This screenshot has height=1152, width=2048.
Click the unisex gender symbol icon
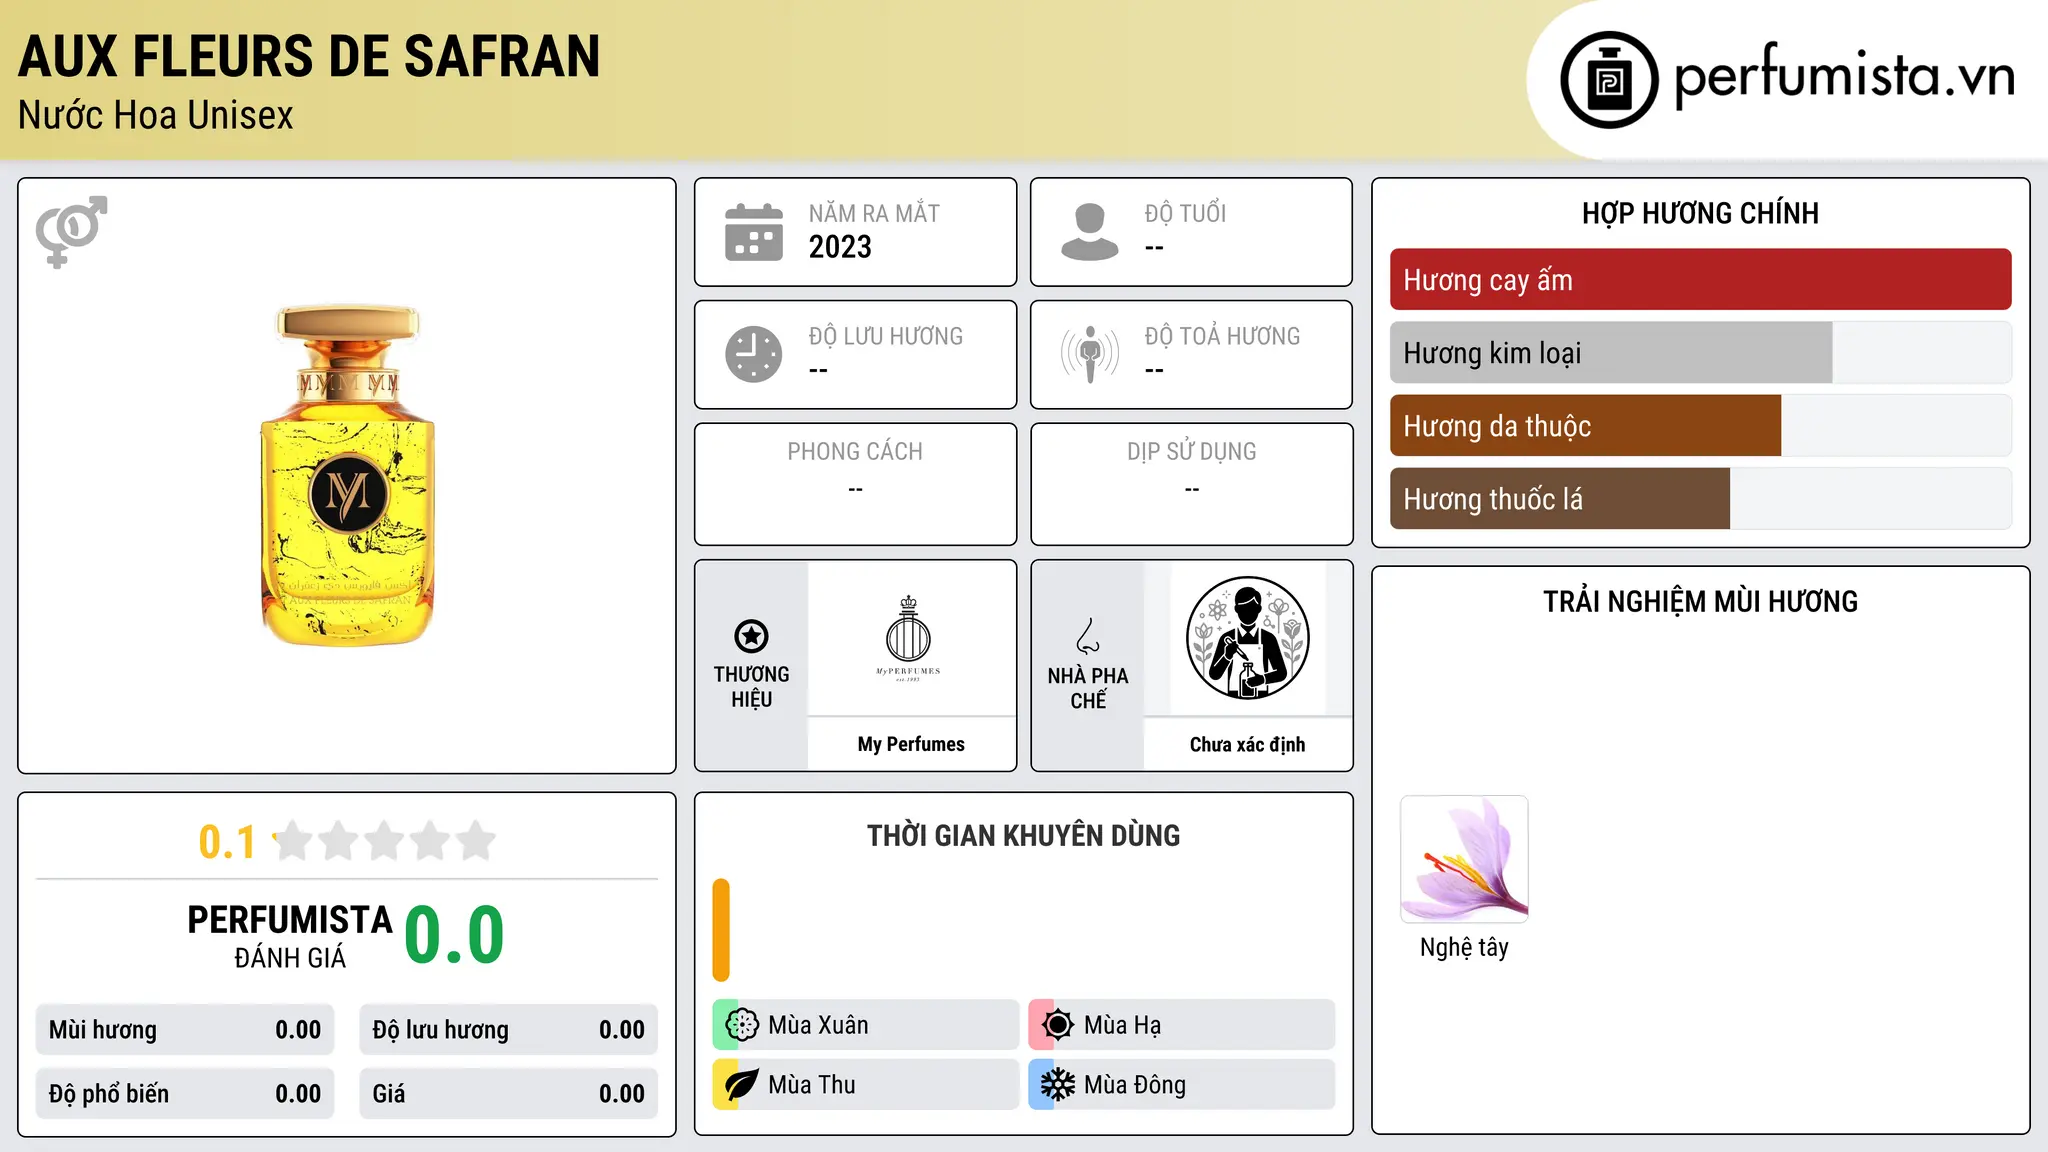pyautogui.click(x=71, y=232)
